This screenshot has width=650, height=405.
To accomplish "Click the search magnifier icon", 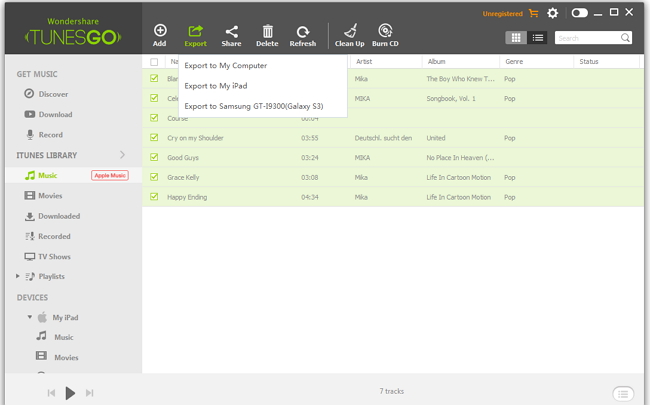I will 625,38.
